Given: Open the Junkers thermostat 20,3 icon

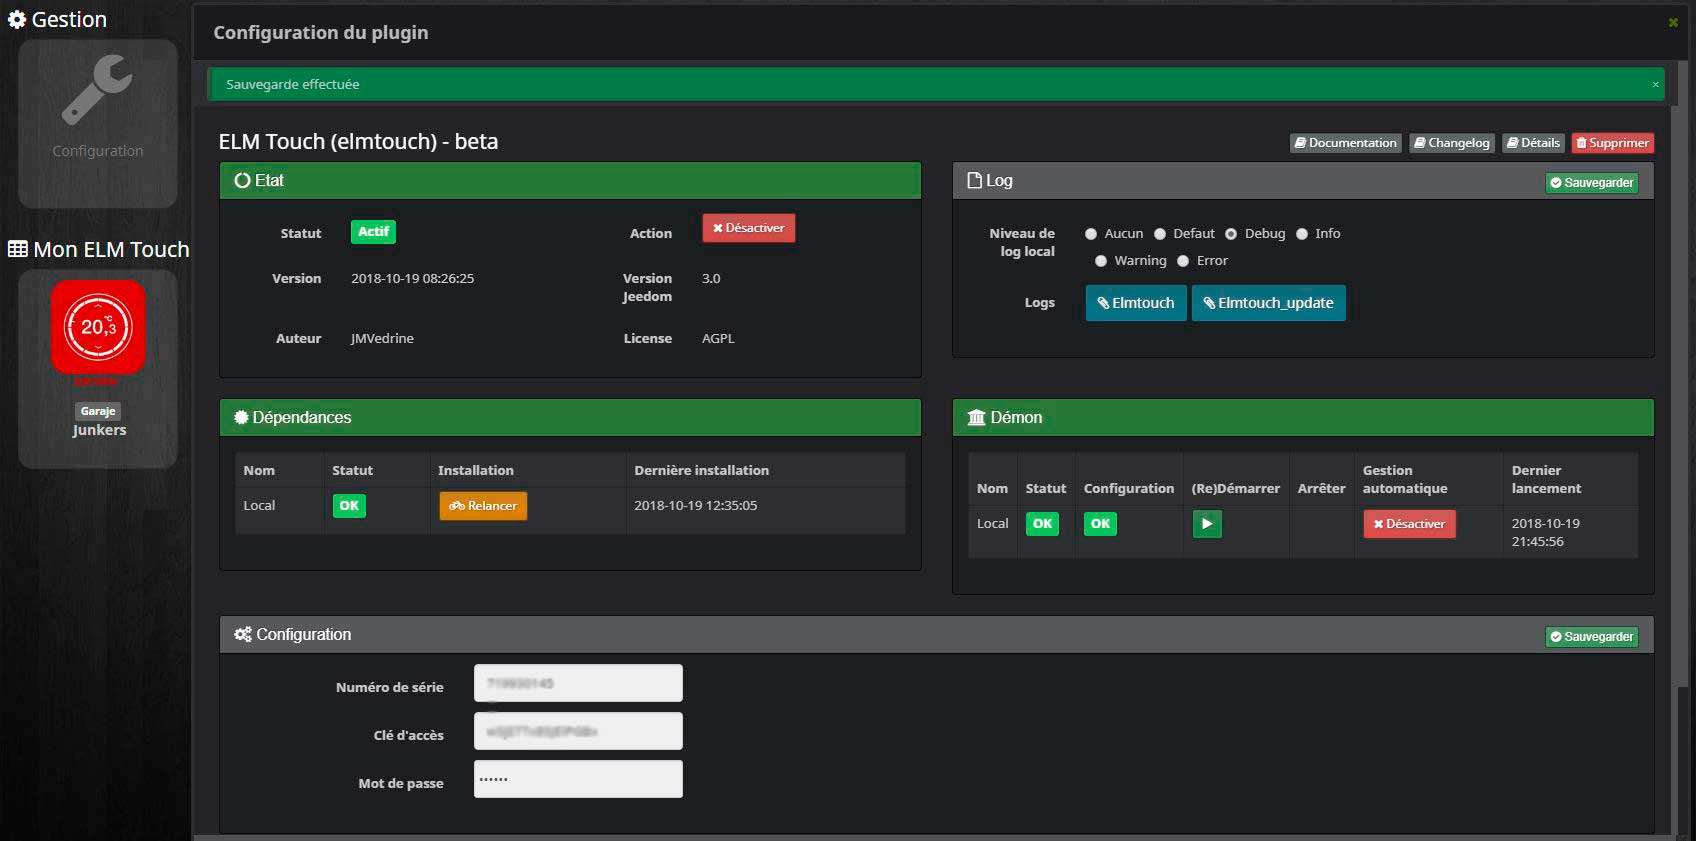Looking at the screenshot, I should pyautogui.click(x=98, y=327).
